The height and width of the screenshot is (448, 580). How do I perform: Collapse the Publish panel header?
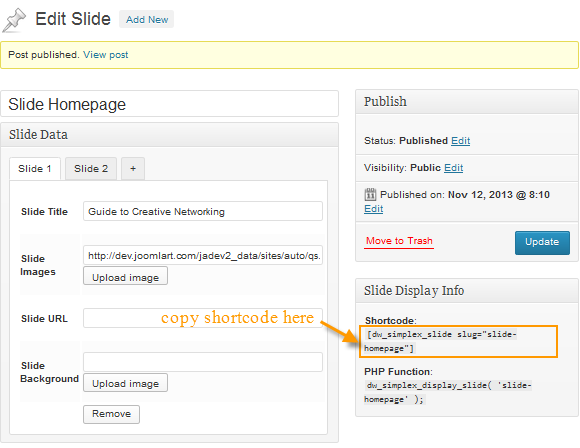click(x=467, y=102)
